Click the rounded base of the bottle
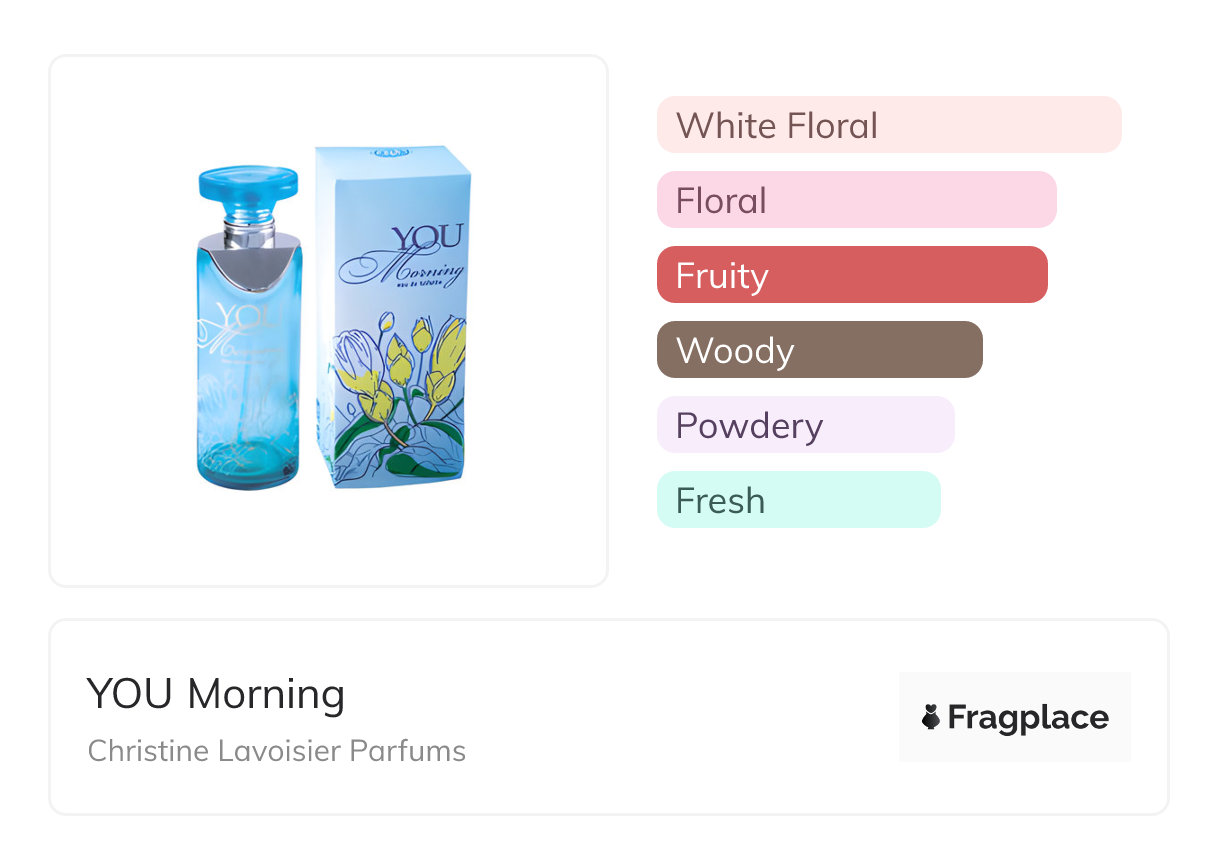The height and width of the screenshot is (864, 1218). click(x=247, y=470)
